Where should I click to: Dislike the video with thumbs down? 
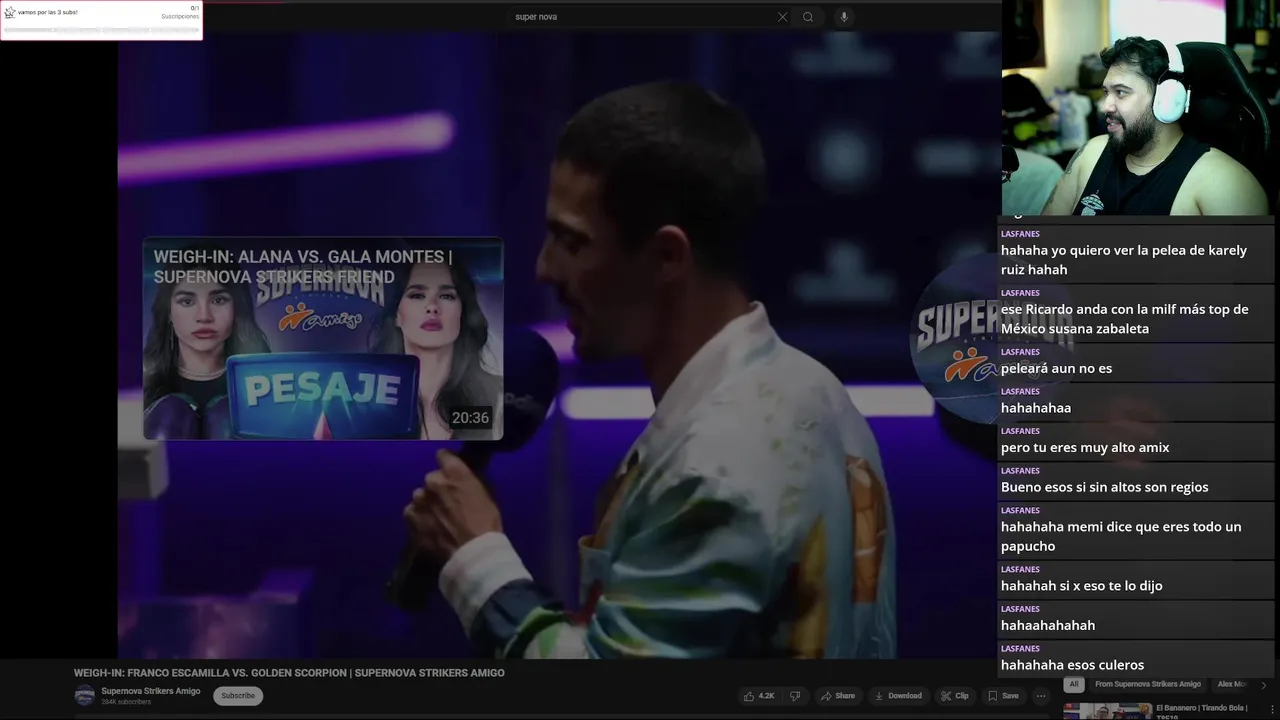795,696
